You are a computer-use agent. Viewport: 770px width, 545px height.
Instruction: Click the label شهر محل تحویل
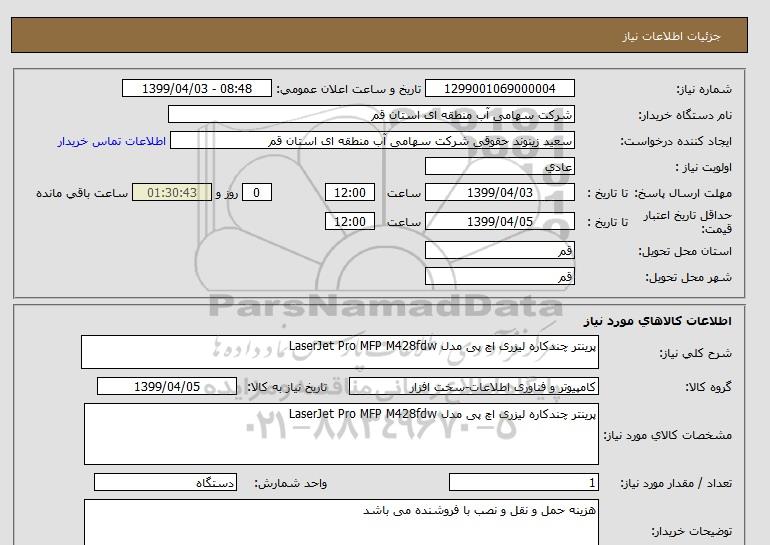coord(688,277)
